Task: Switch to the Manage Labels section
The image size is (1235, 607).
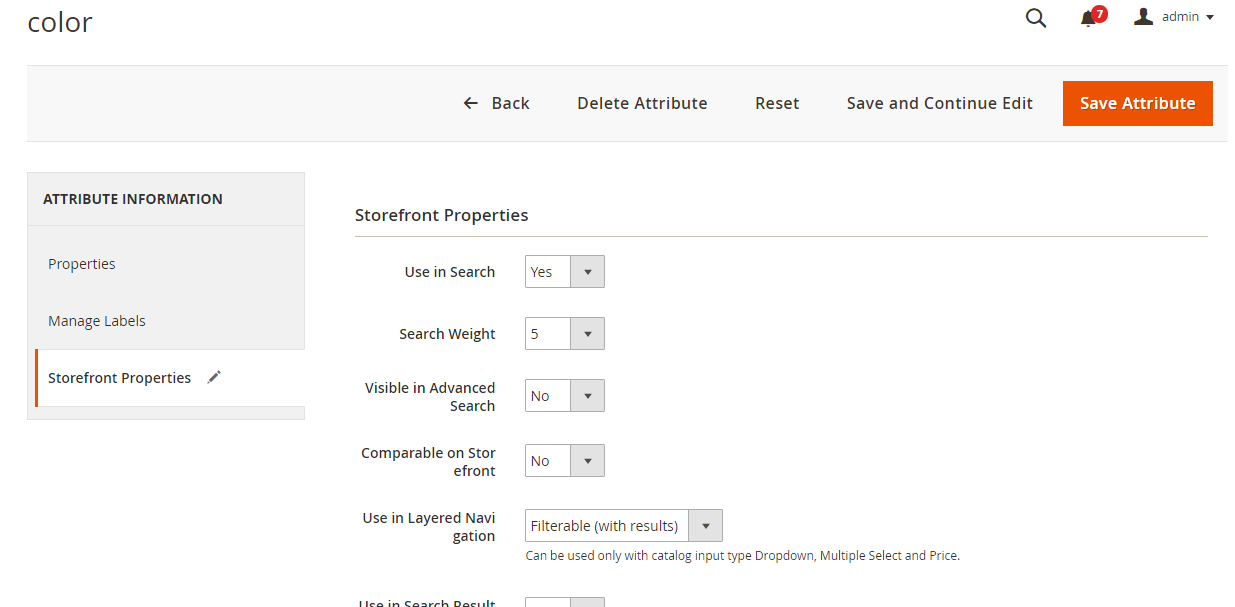Action: pyautogui.click(x=96, y=320)
